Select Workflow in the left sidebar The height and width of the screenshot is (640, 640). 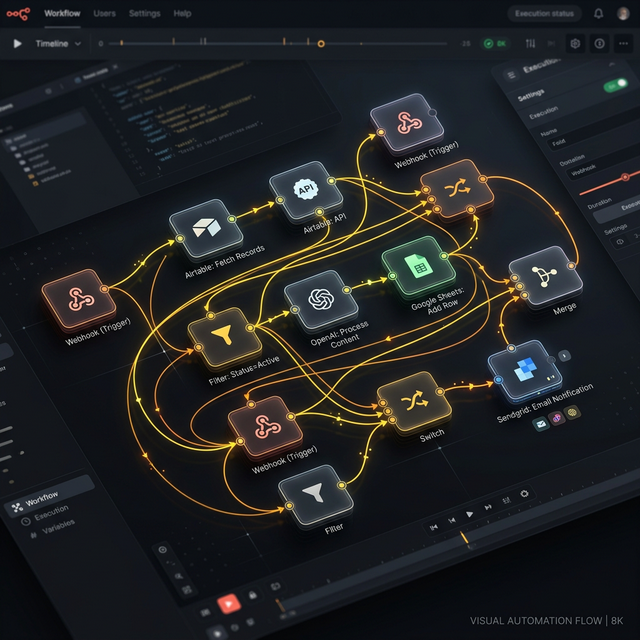click(49, 495)
